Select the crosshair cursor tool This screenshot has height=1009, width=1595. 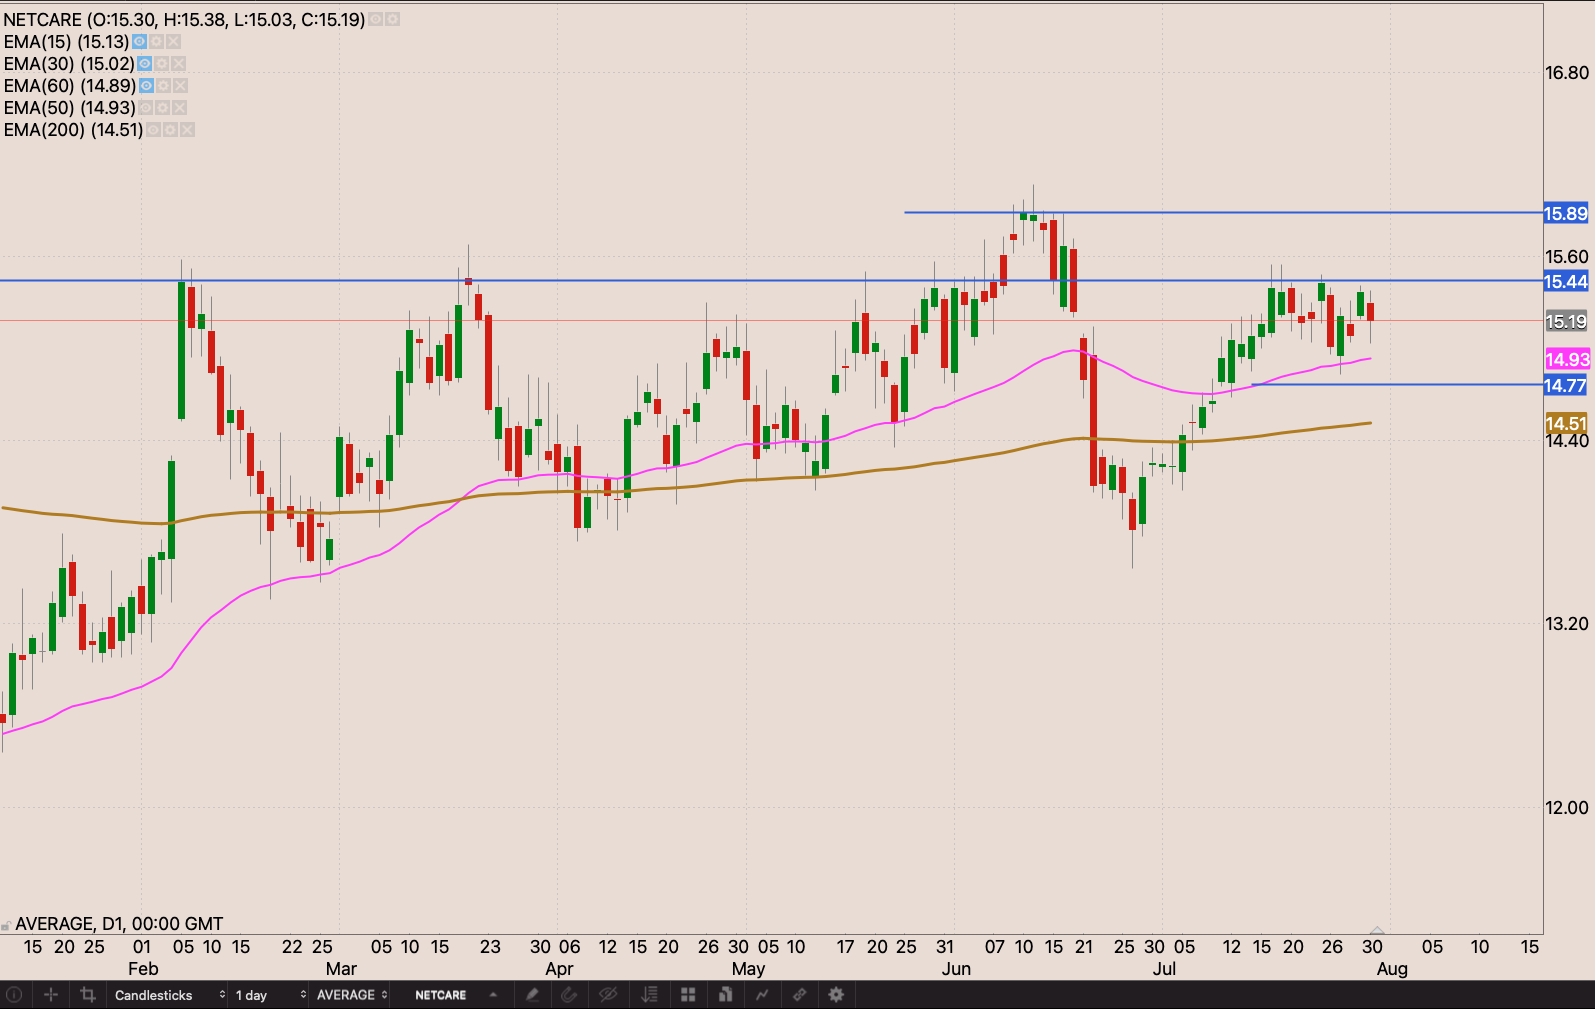(x=51, y=995)
